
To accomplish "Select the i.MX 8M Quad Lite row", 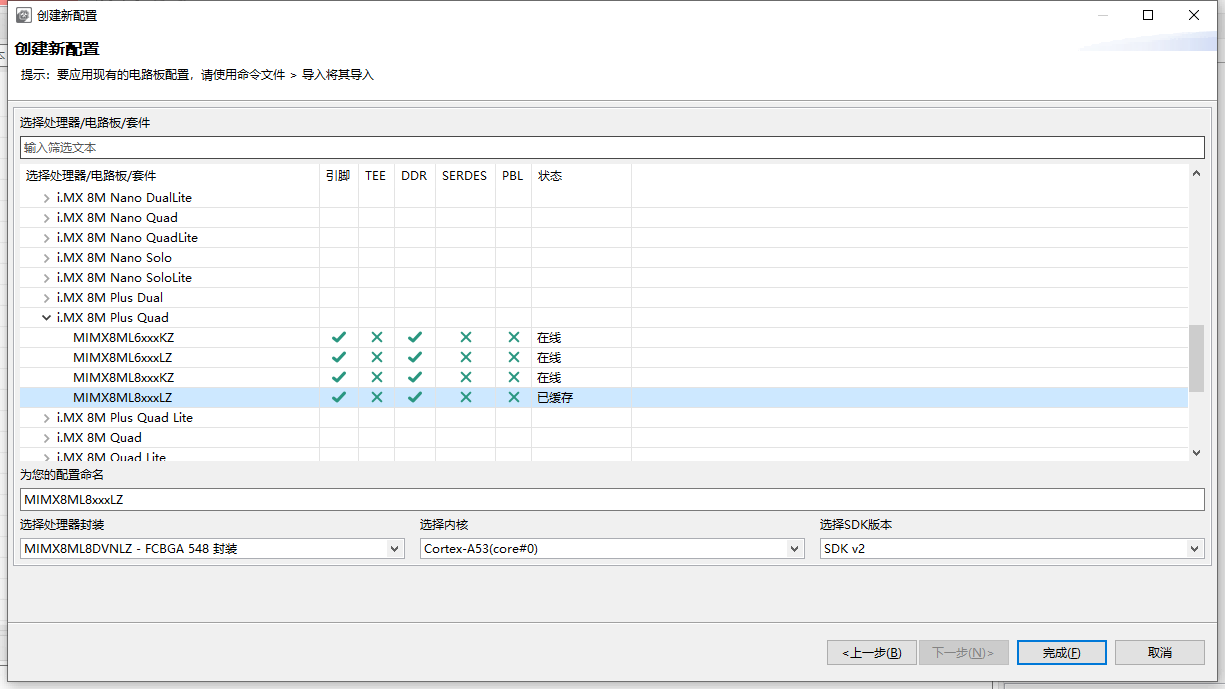I will (x=604, y=457).
